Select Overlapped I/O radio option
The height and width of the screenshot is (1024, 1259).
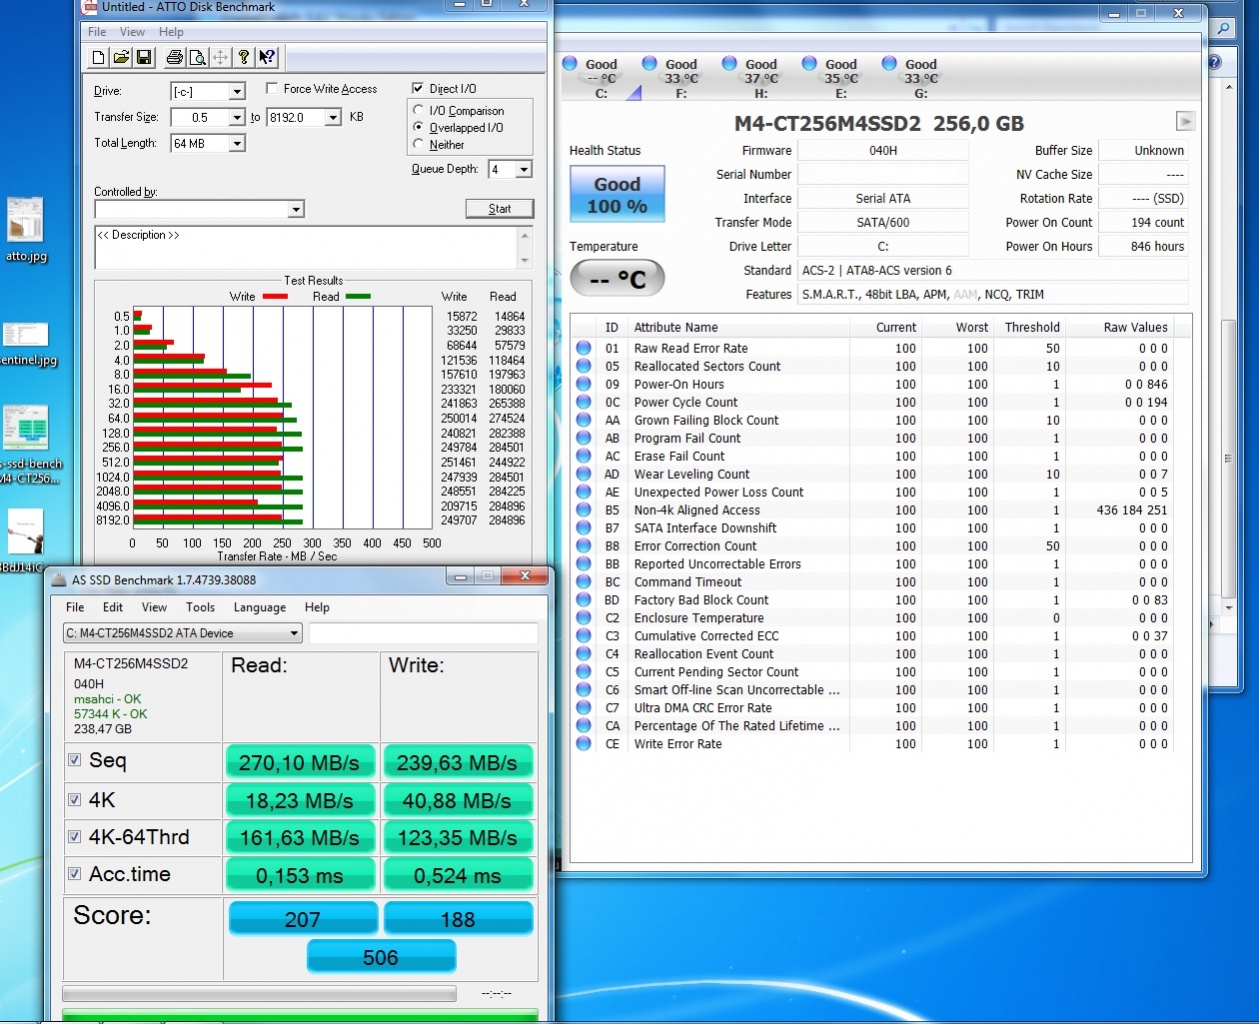point(418,127)
